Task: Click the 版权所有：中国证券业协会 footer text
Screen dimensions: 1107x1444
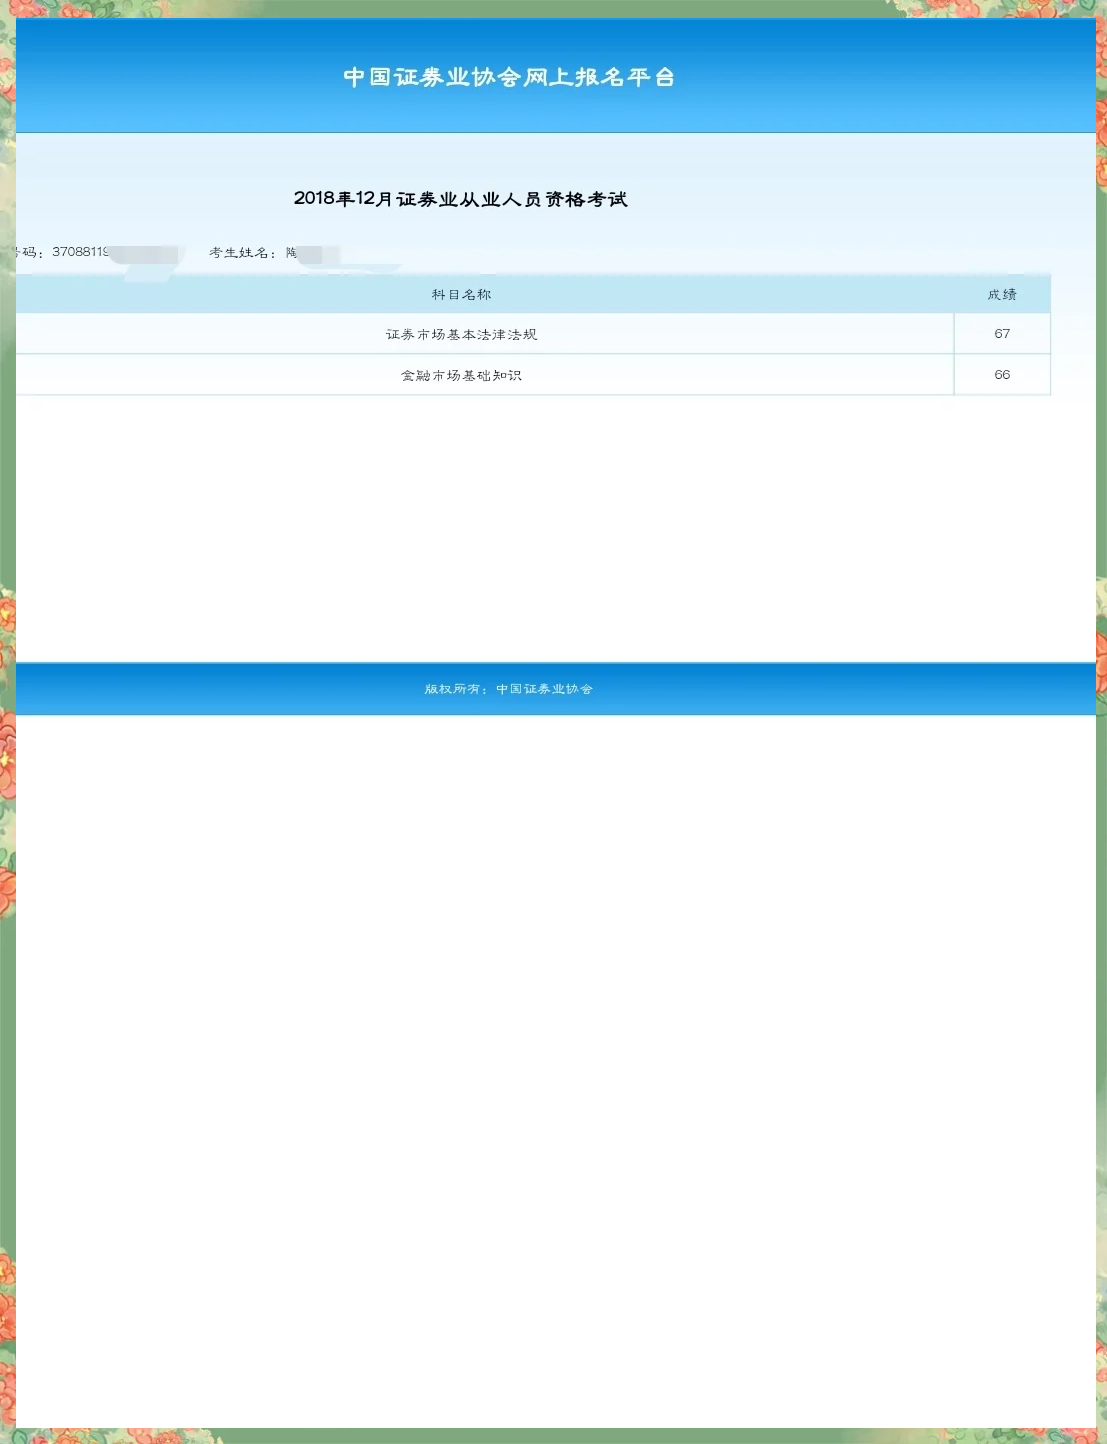Action: point(508,689)
